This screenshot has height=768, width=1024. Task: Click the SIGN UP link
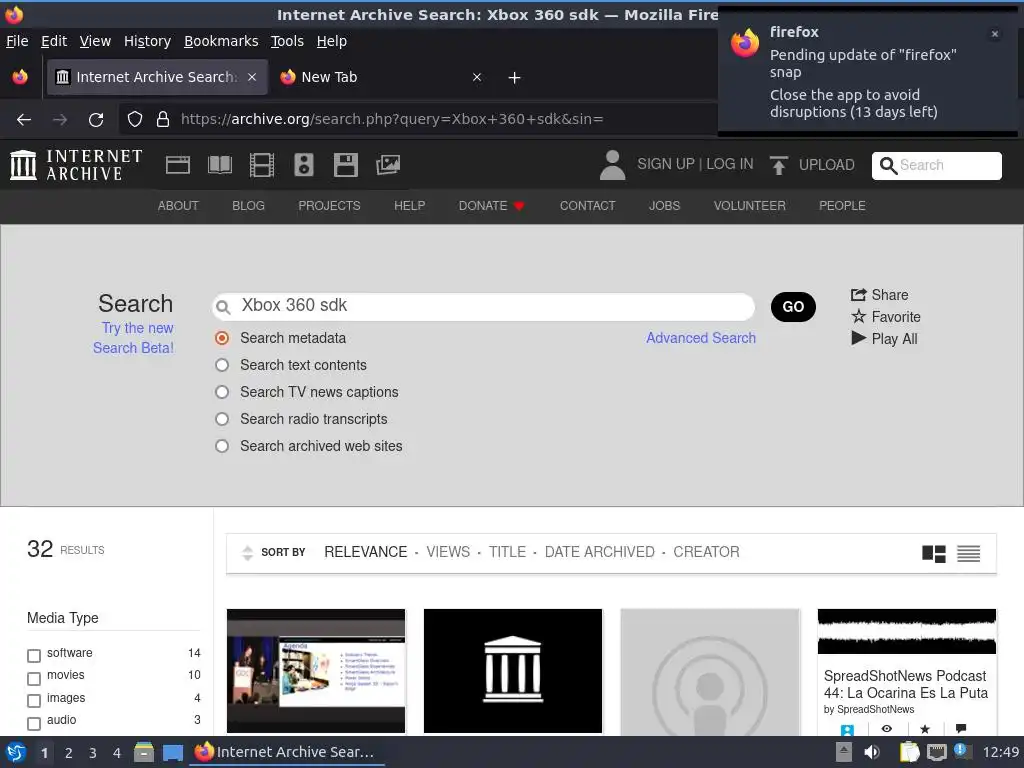pos(665,165)
